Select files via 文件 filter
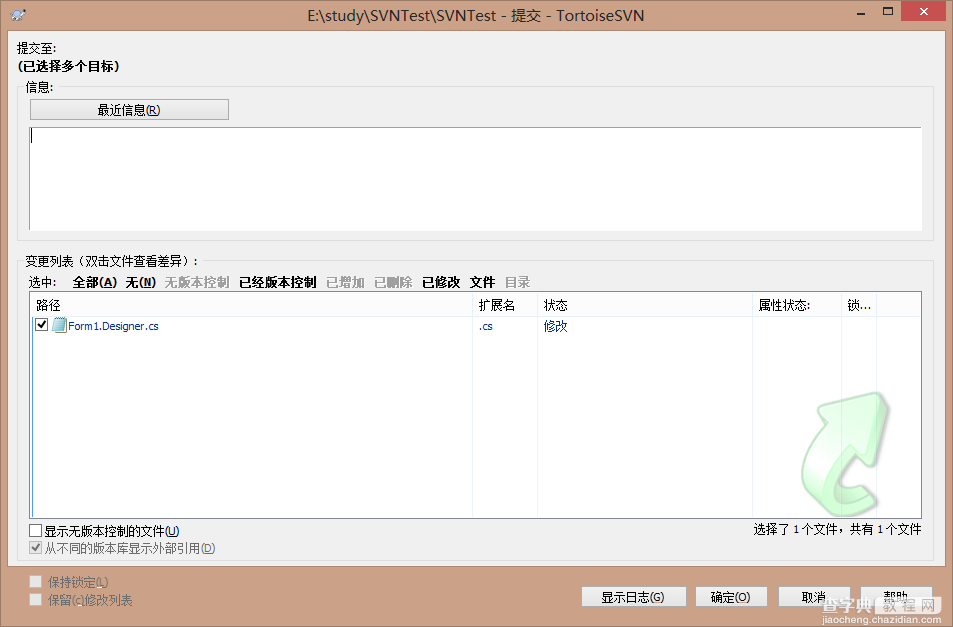Viewport: 953px width, 627px height. pyautogui.click(x=483, y=283)
